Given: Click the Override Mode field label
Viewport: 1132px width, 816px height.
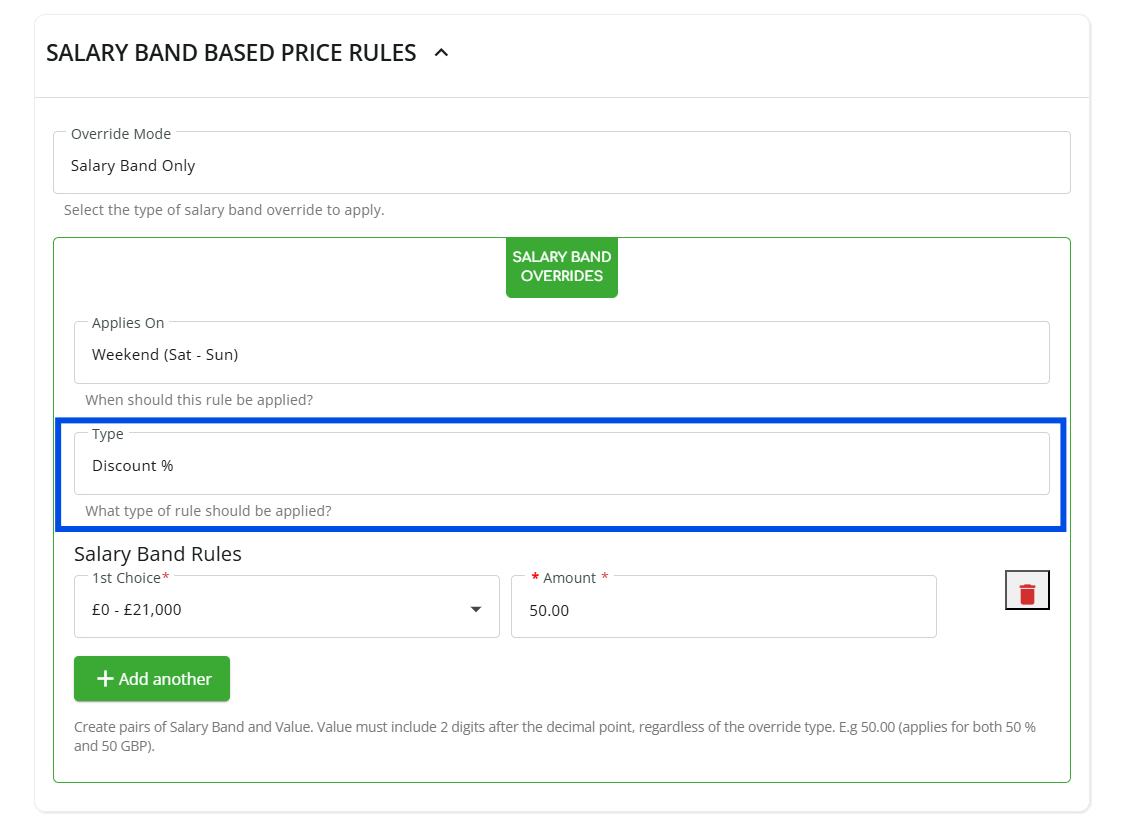Looking at the screenshot, I should coord(121,134).
